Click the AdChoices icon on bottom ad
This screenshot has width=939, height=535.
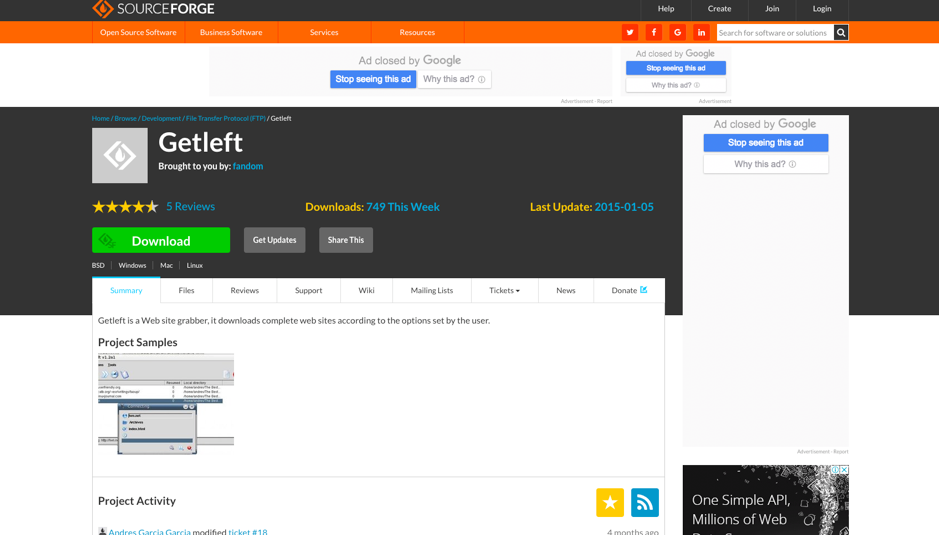(x=835, y=470)
